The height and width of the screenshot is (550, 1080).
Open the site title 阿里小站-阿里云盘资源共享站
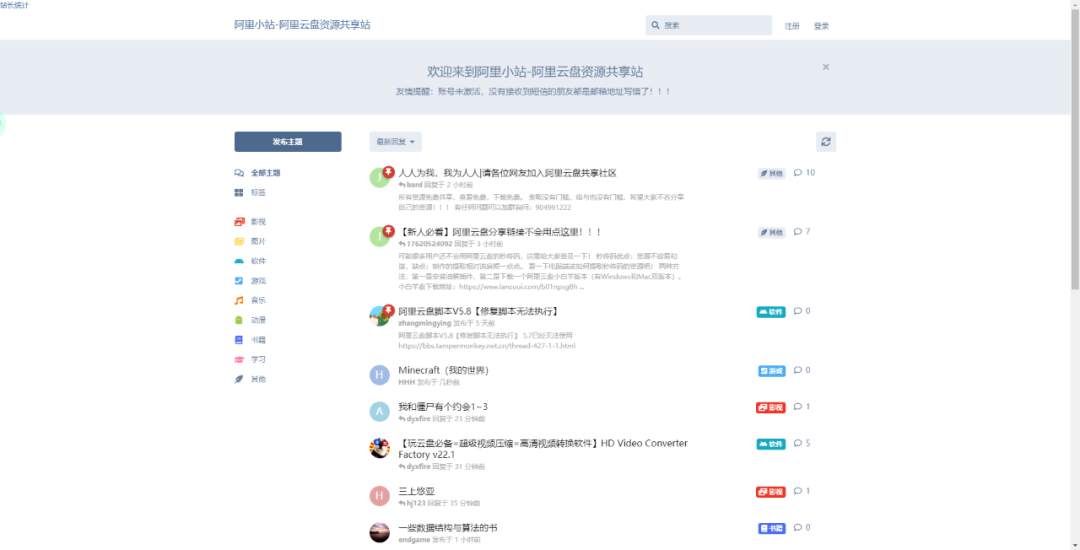pyautogui.click(x=302, y=25)
